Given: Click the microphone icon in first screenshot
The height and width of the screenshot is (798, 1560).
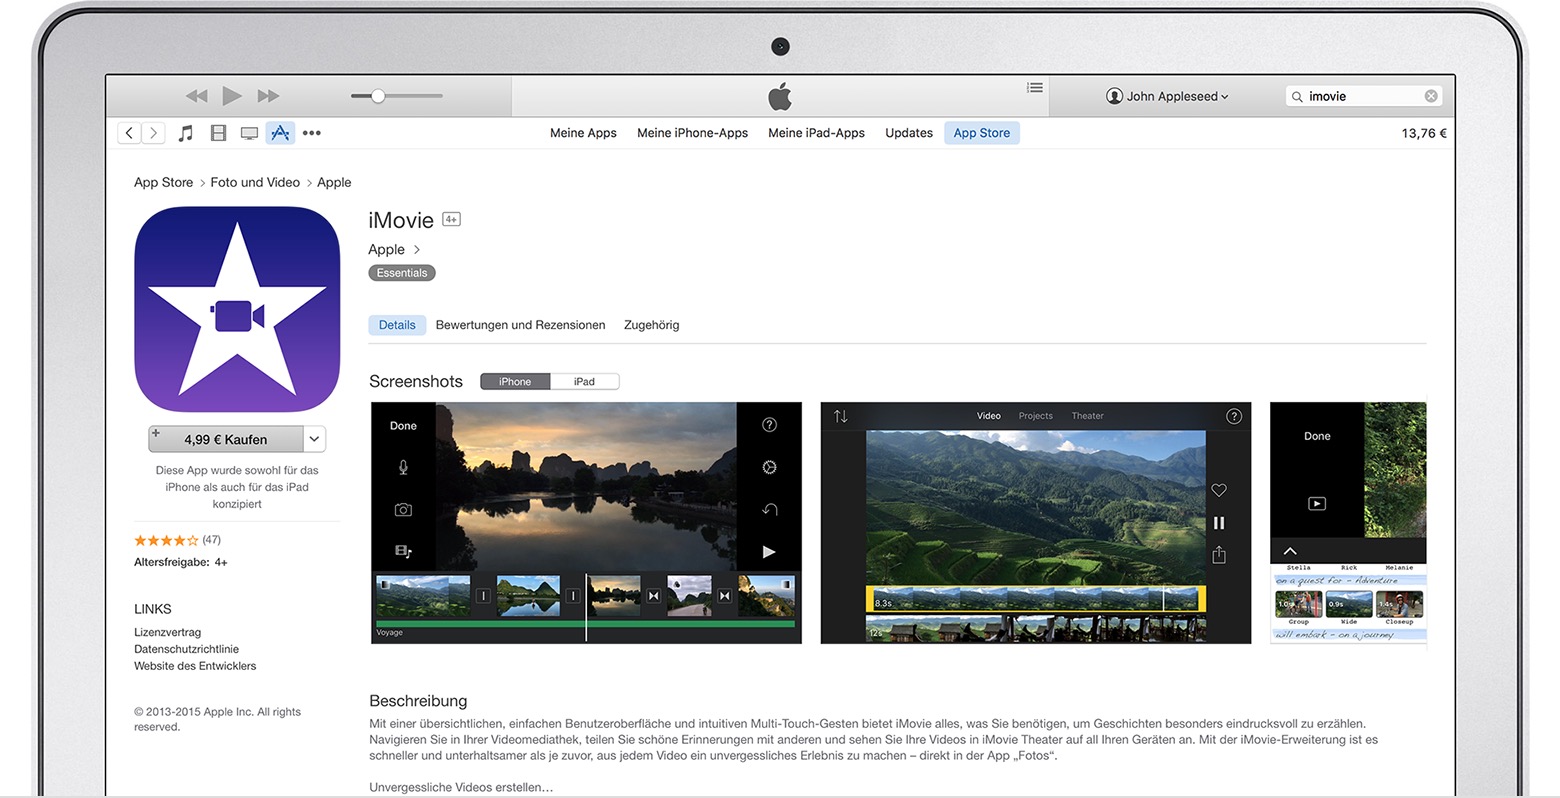Looking at the screenshot, I should (x=403, y=467).
